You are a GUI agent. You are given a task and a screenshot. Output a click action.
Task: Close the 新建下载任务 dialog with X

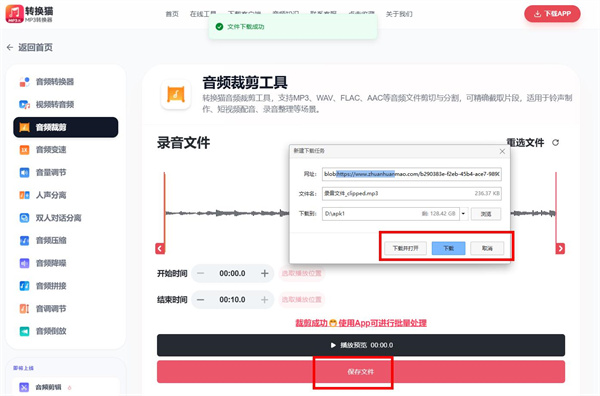[x=502, y=152]
